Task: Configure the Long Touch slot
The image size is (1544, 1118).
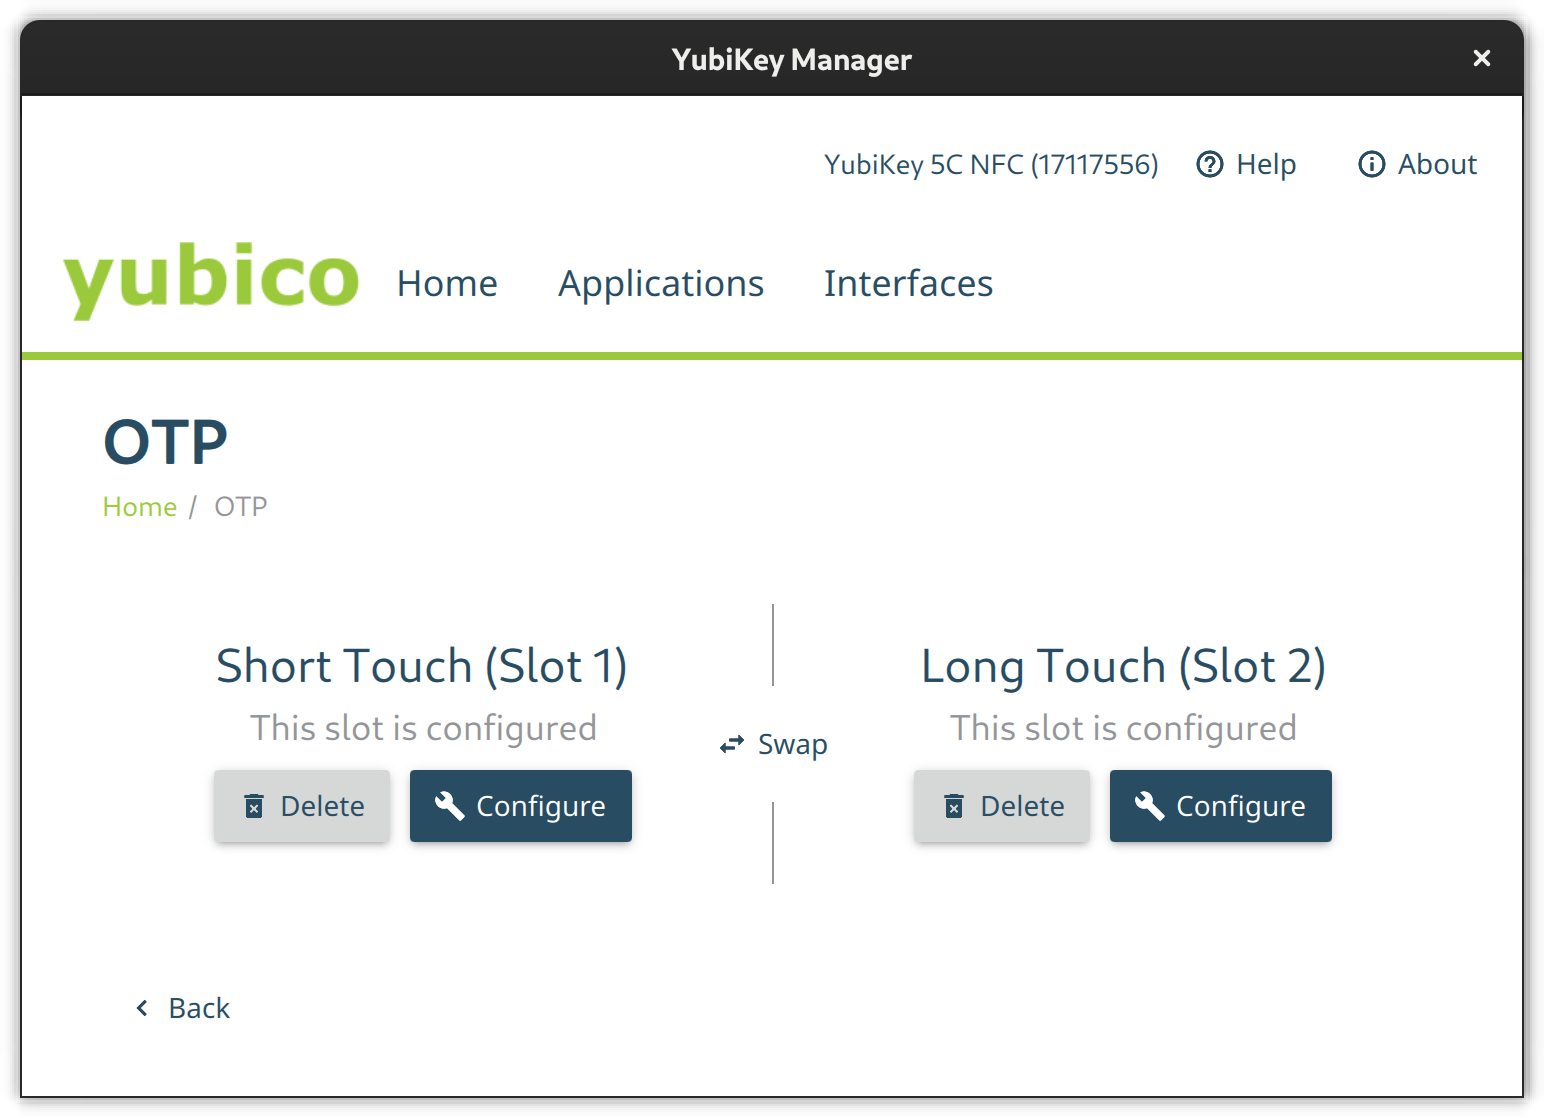Action: [1220, 806]
